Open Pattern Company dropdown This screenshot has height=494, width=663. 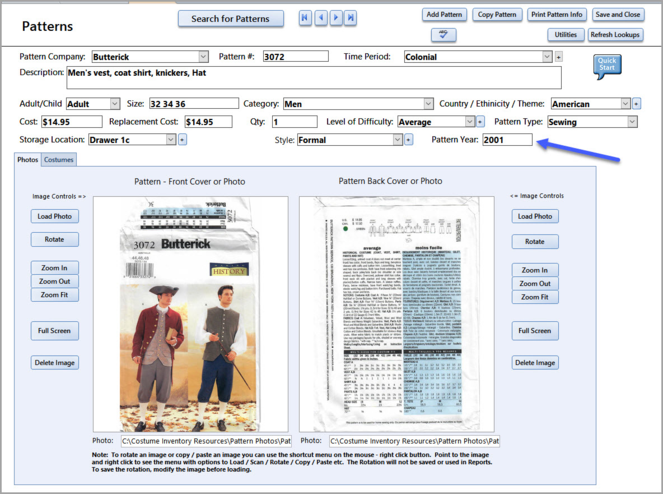coord(203,57)
